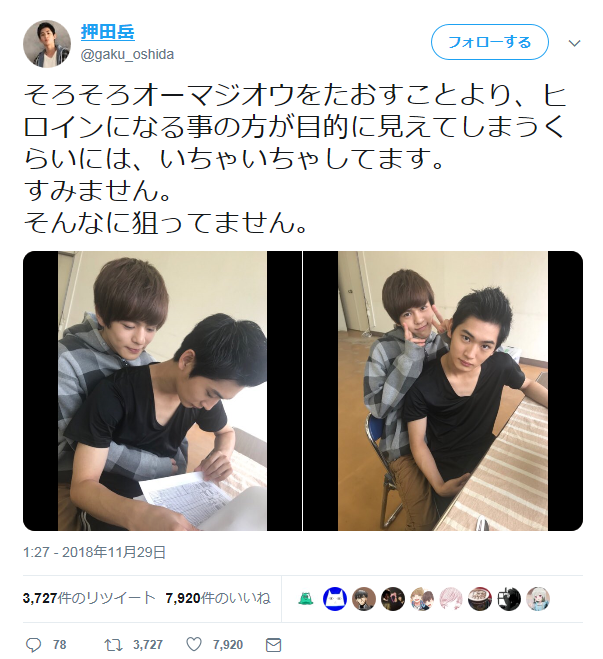Click the reply speech bubble icon
603x659 pixels.
click(x=34, y=644)
